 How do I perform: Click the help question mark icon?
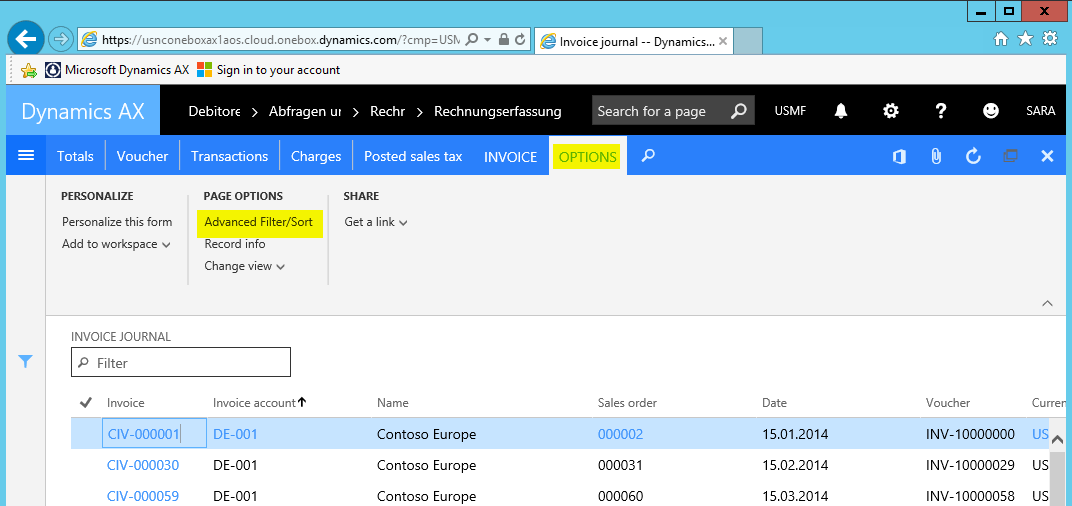[940, 111]
